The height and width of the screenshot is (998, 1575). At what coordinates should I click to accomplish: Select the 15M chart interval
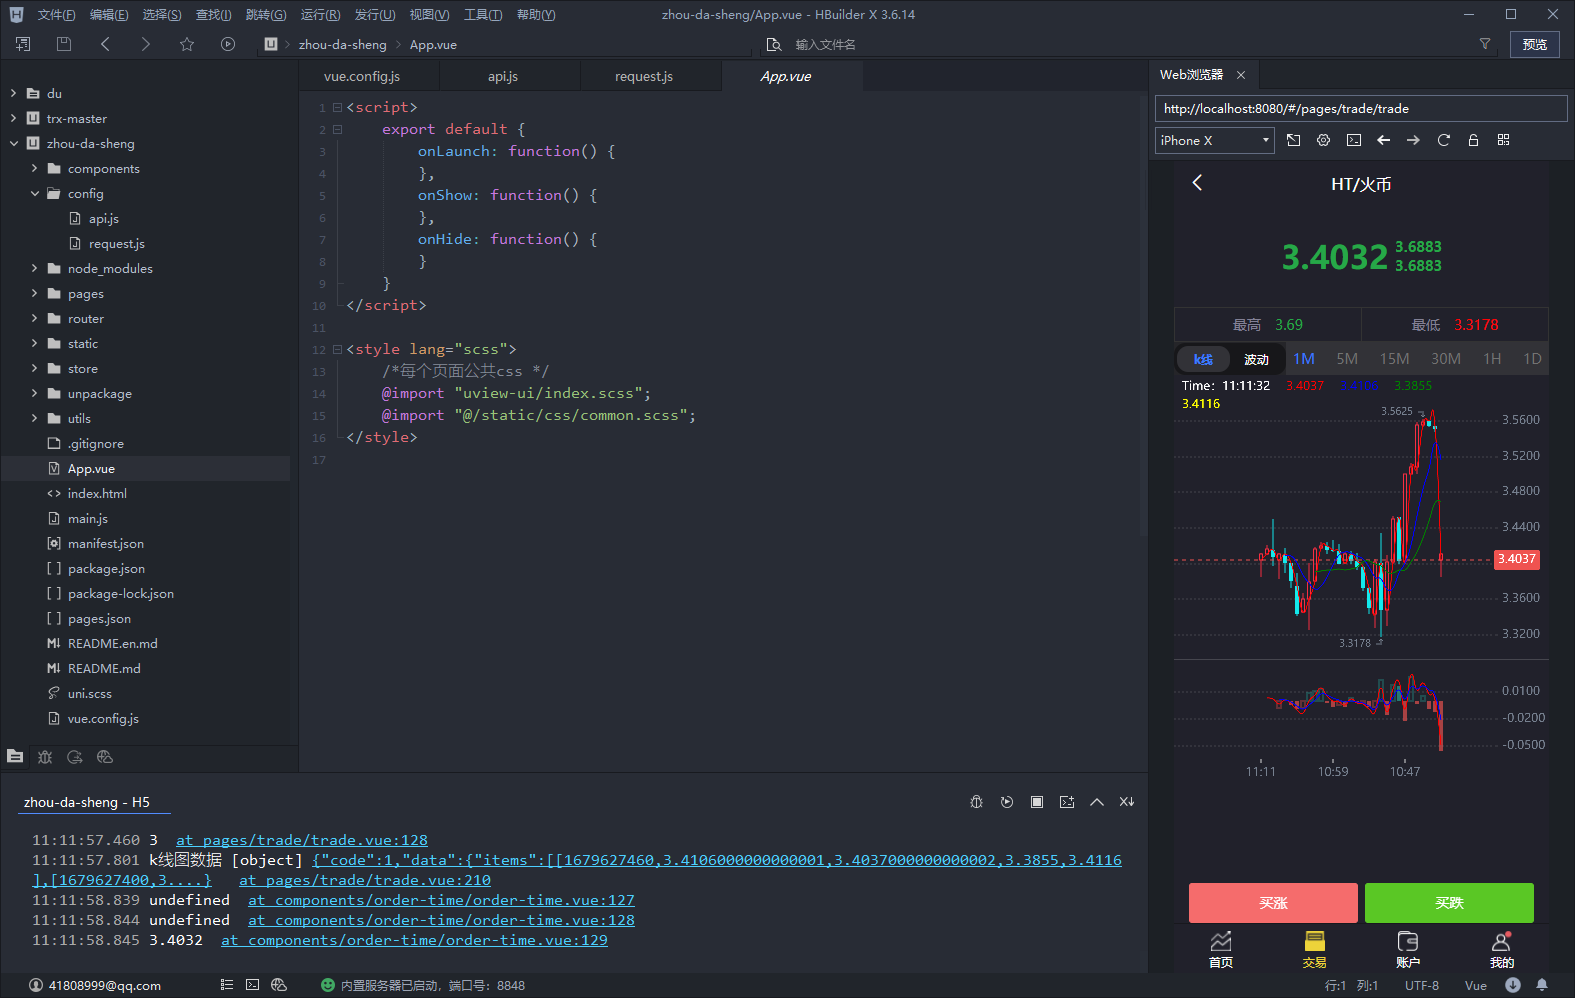(x=1394, y=359)
